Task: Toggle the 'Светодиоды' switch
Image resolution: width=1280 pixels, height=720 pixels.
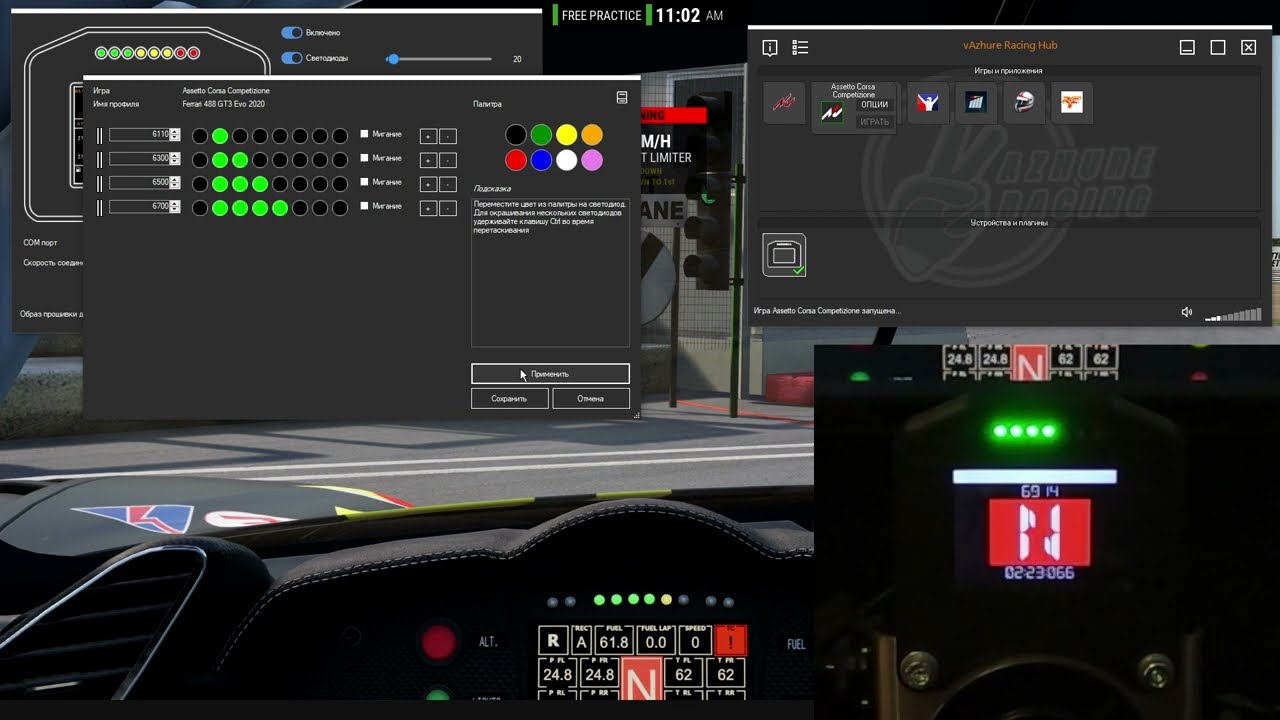Action: 292,58
